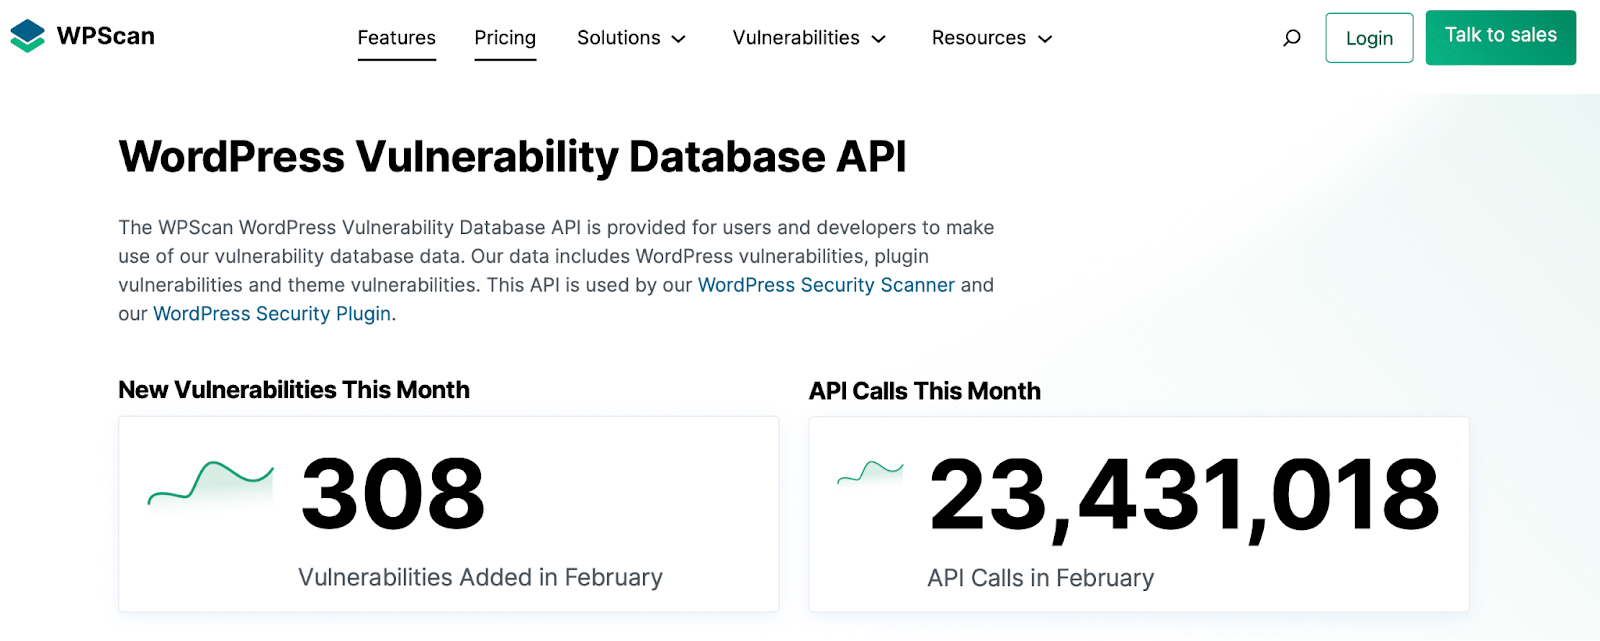Image resolution: width=1600 pixels, height=641 pixels.
Task: Follow the WordPress Security Plugin link
Action: pos(272,314)
